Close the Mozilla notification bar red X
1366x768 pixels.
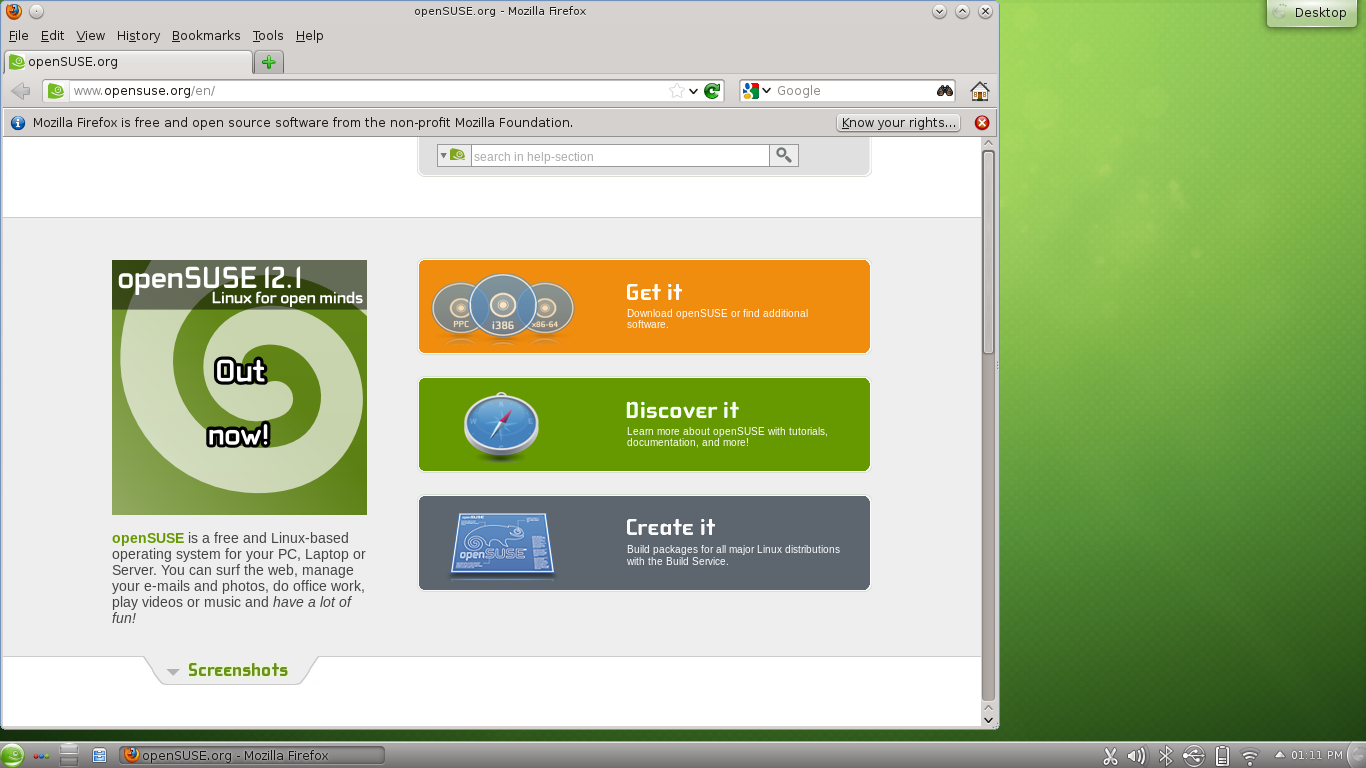(x=982, y=123)
